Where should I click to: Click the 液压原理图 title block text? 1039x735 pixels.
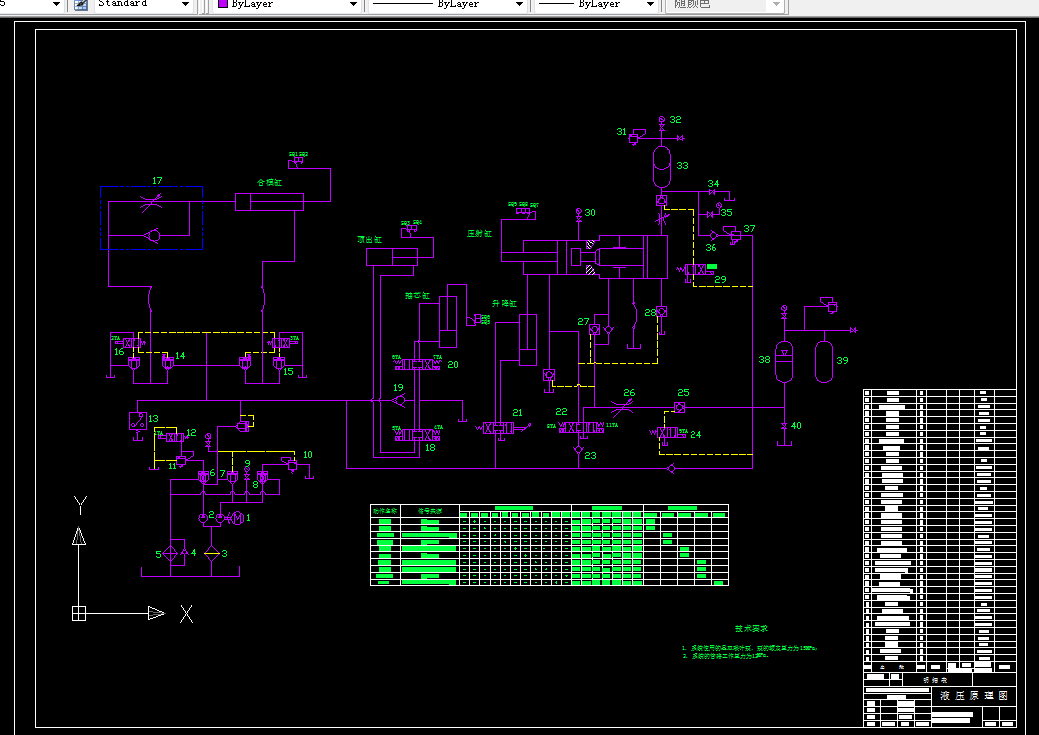(974, 695)
